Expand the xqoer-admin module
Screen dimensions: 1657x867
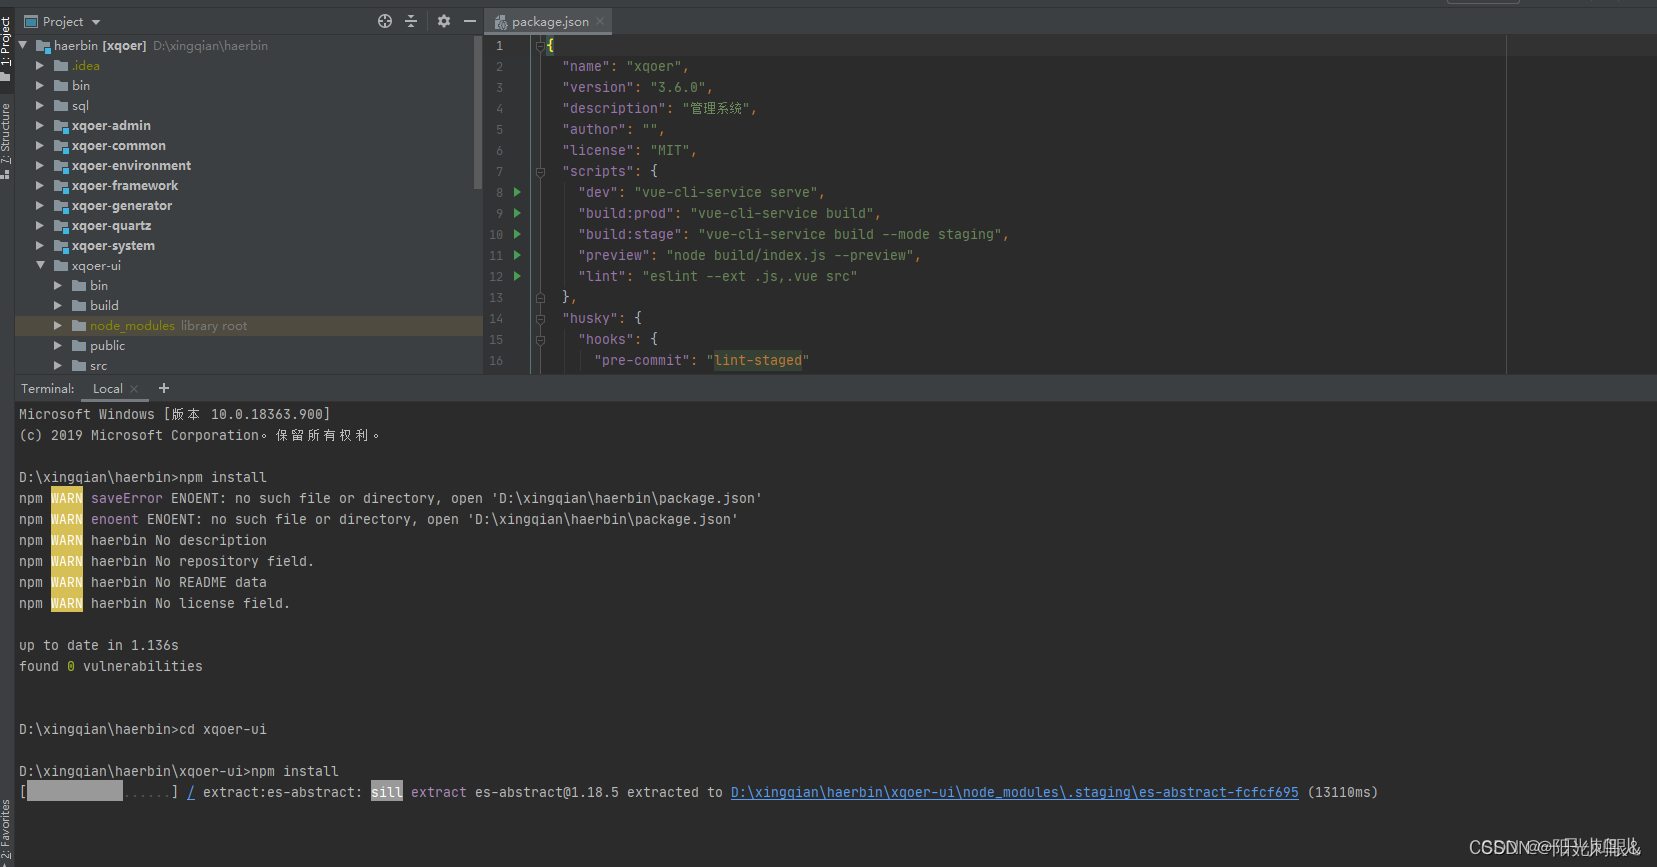40,125
